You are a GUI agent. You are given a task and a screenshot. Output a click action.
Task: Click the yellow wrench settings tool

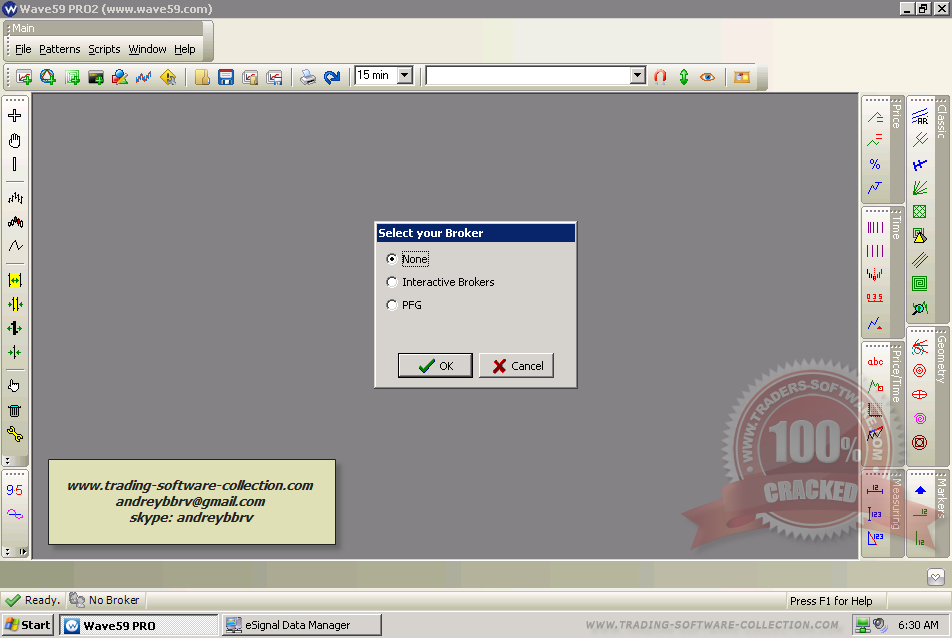(x=14, y=434)
